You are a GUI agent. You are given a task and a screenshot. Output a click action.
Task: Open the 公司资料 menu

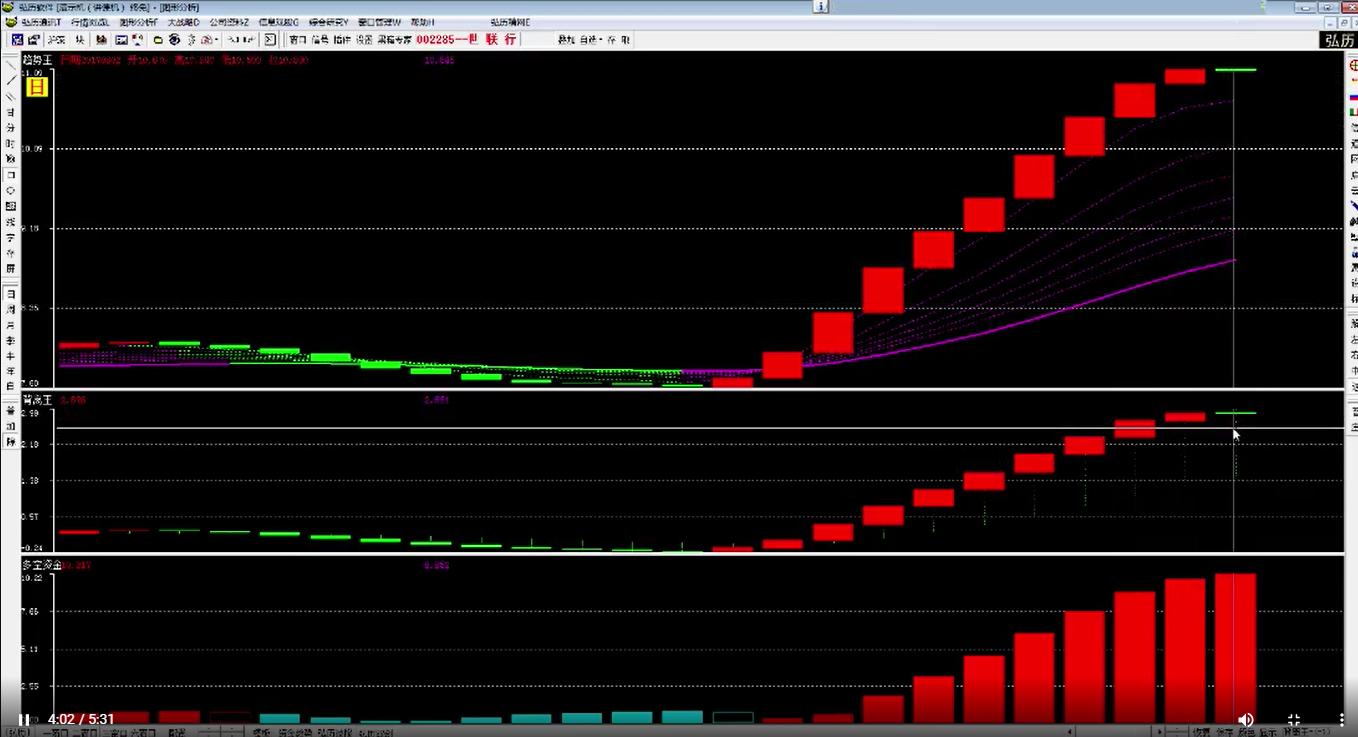(x=229, y=22)
